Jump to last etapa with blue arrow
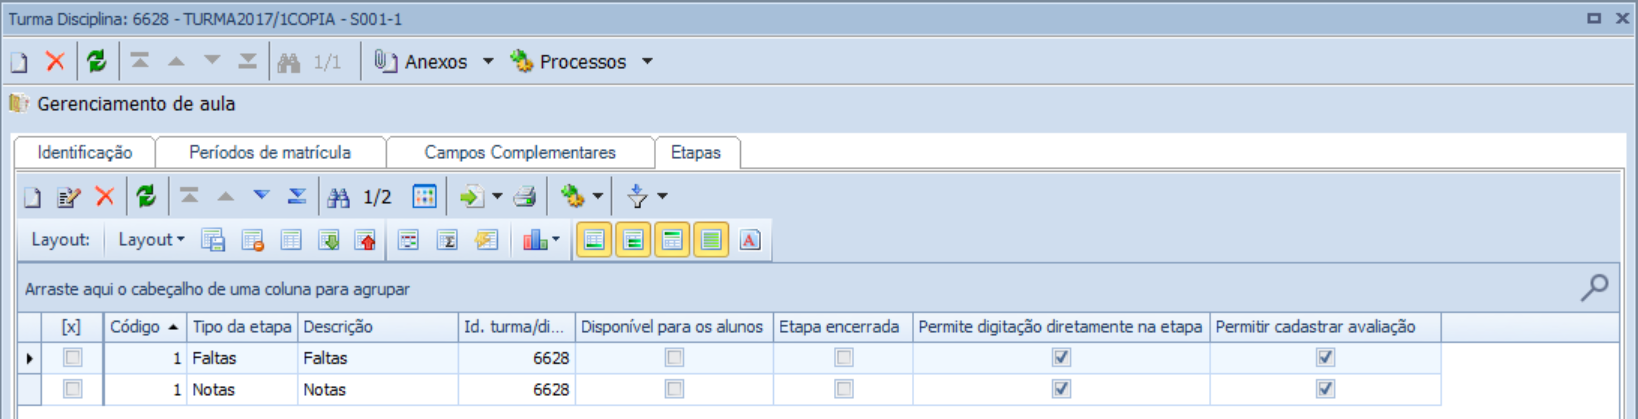 [x=297, y=196]
